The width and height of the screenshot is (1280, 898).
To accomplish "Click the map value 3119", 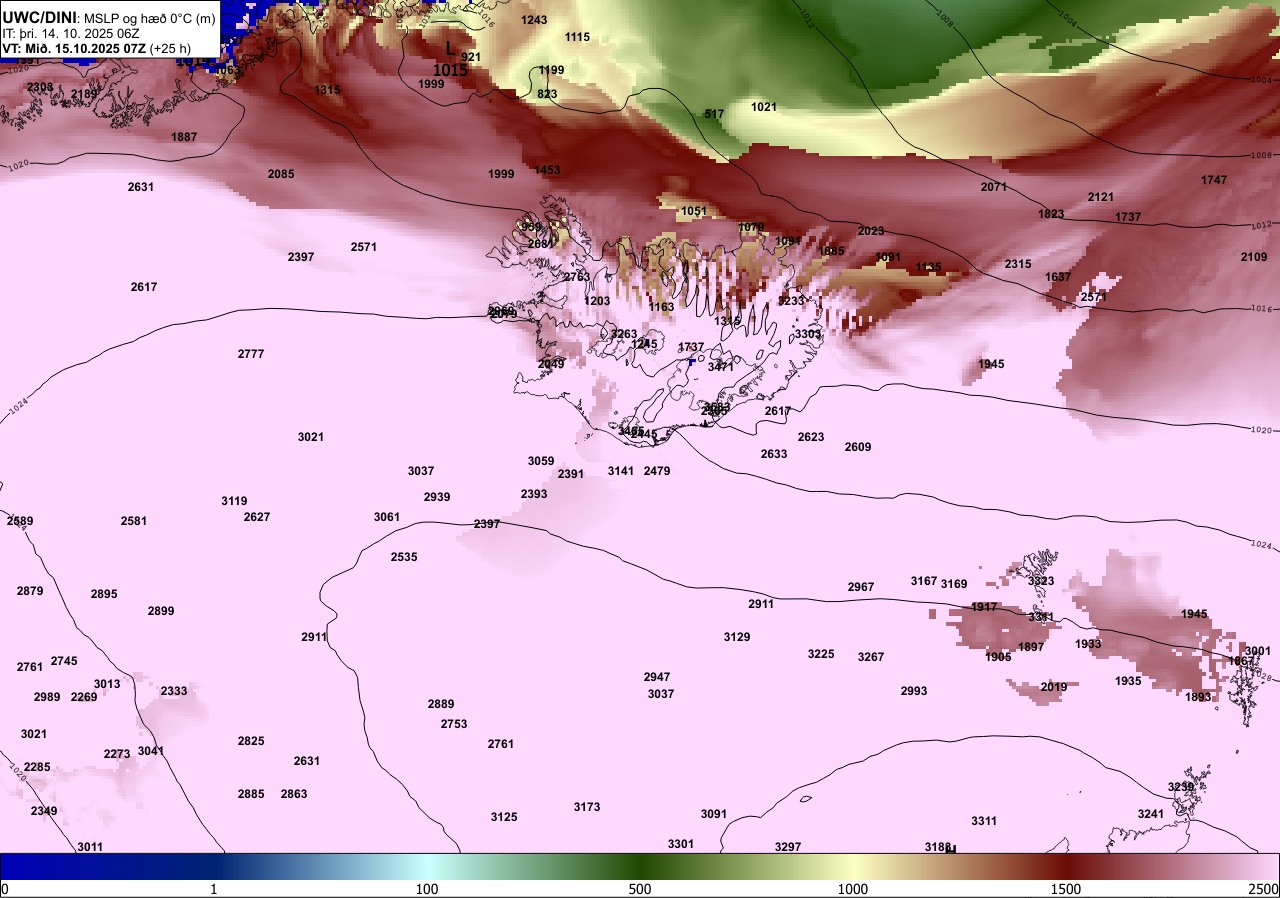I will click(234, 501).
